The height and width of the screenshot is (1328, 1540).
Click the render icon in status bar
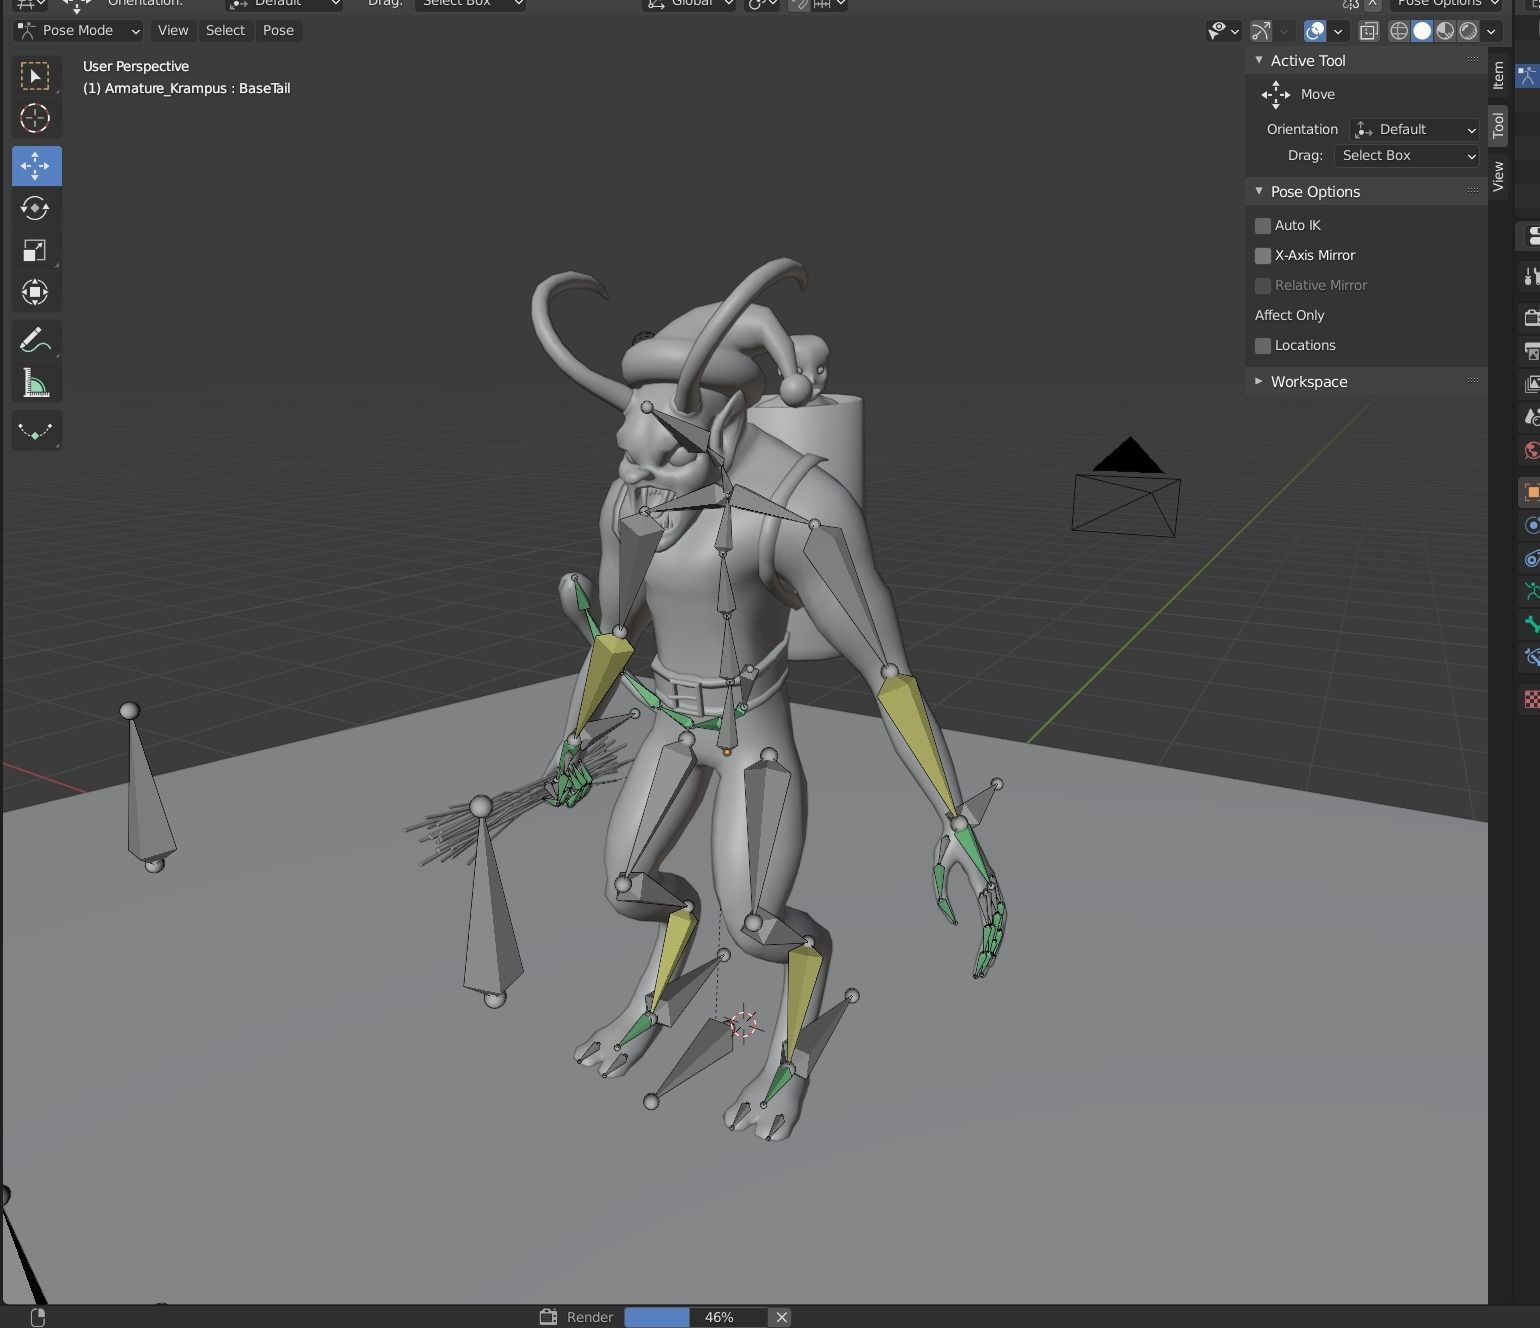(x=548, y=1317)
